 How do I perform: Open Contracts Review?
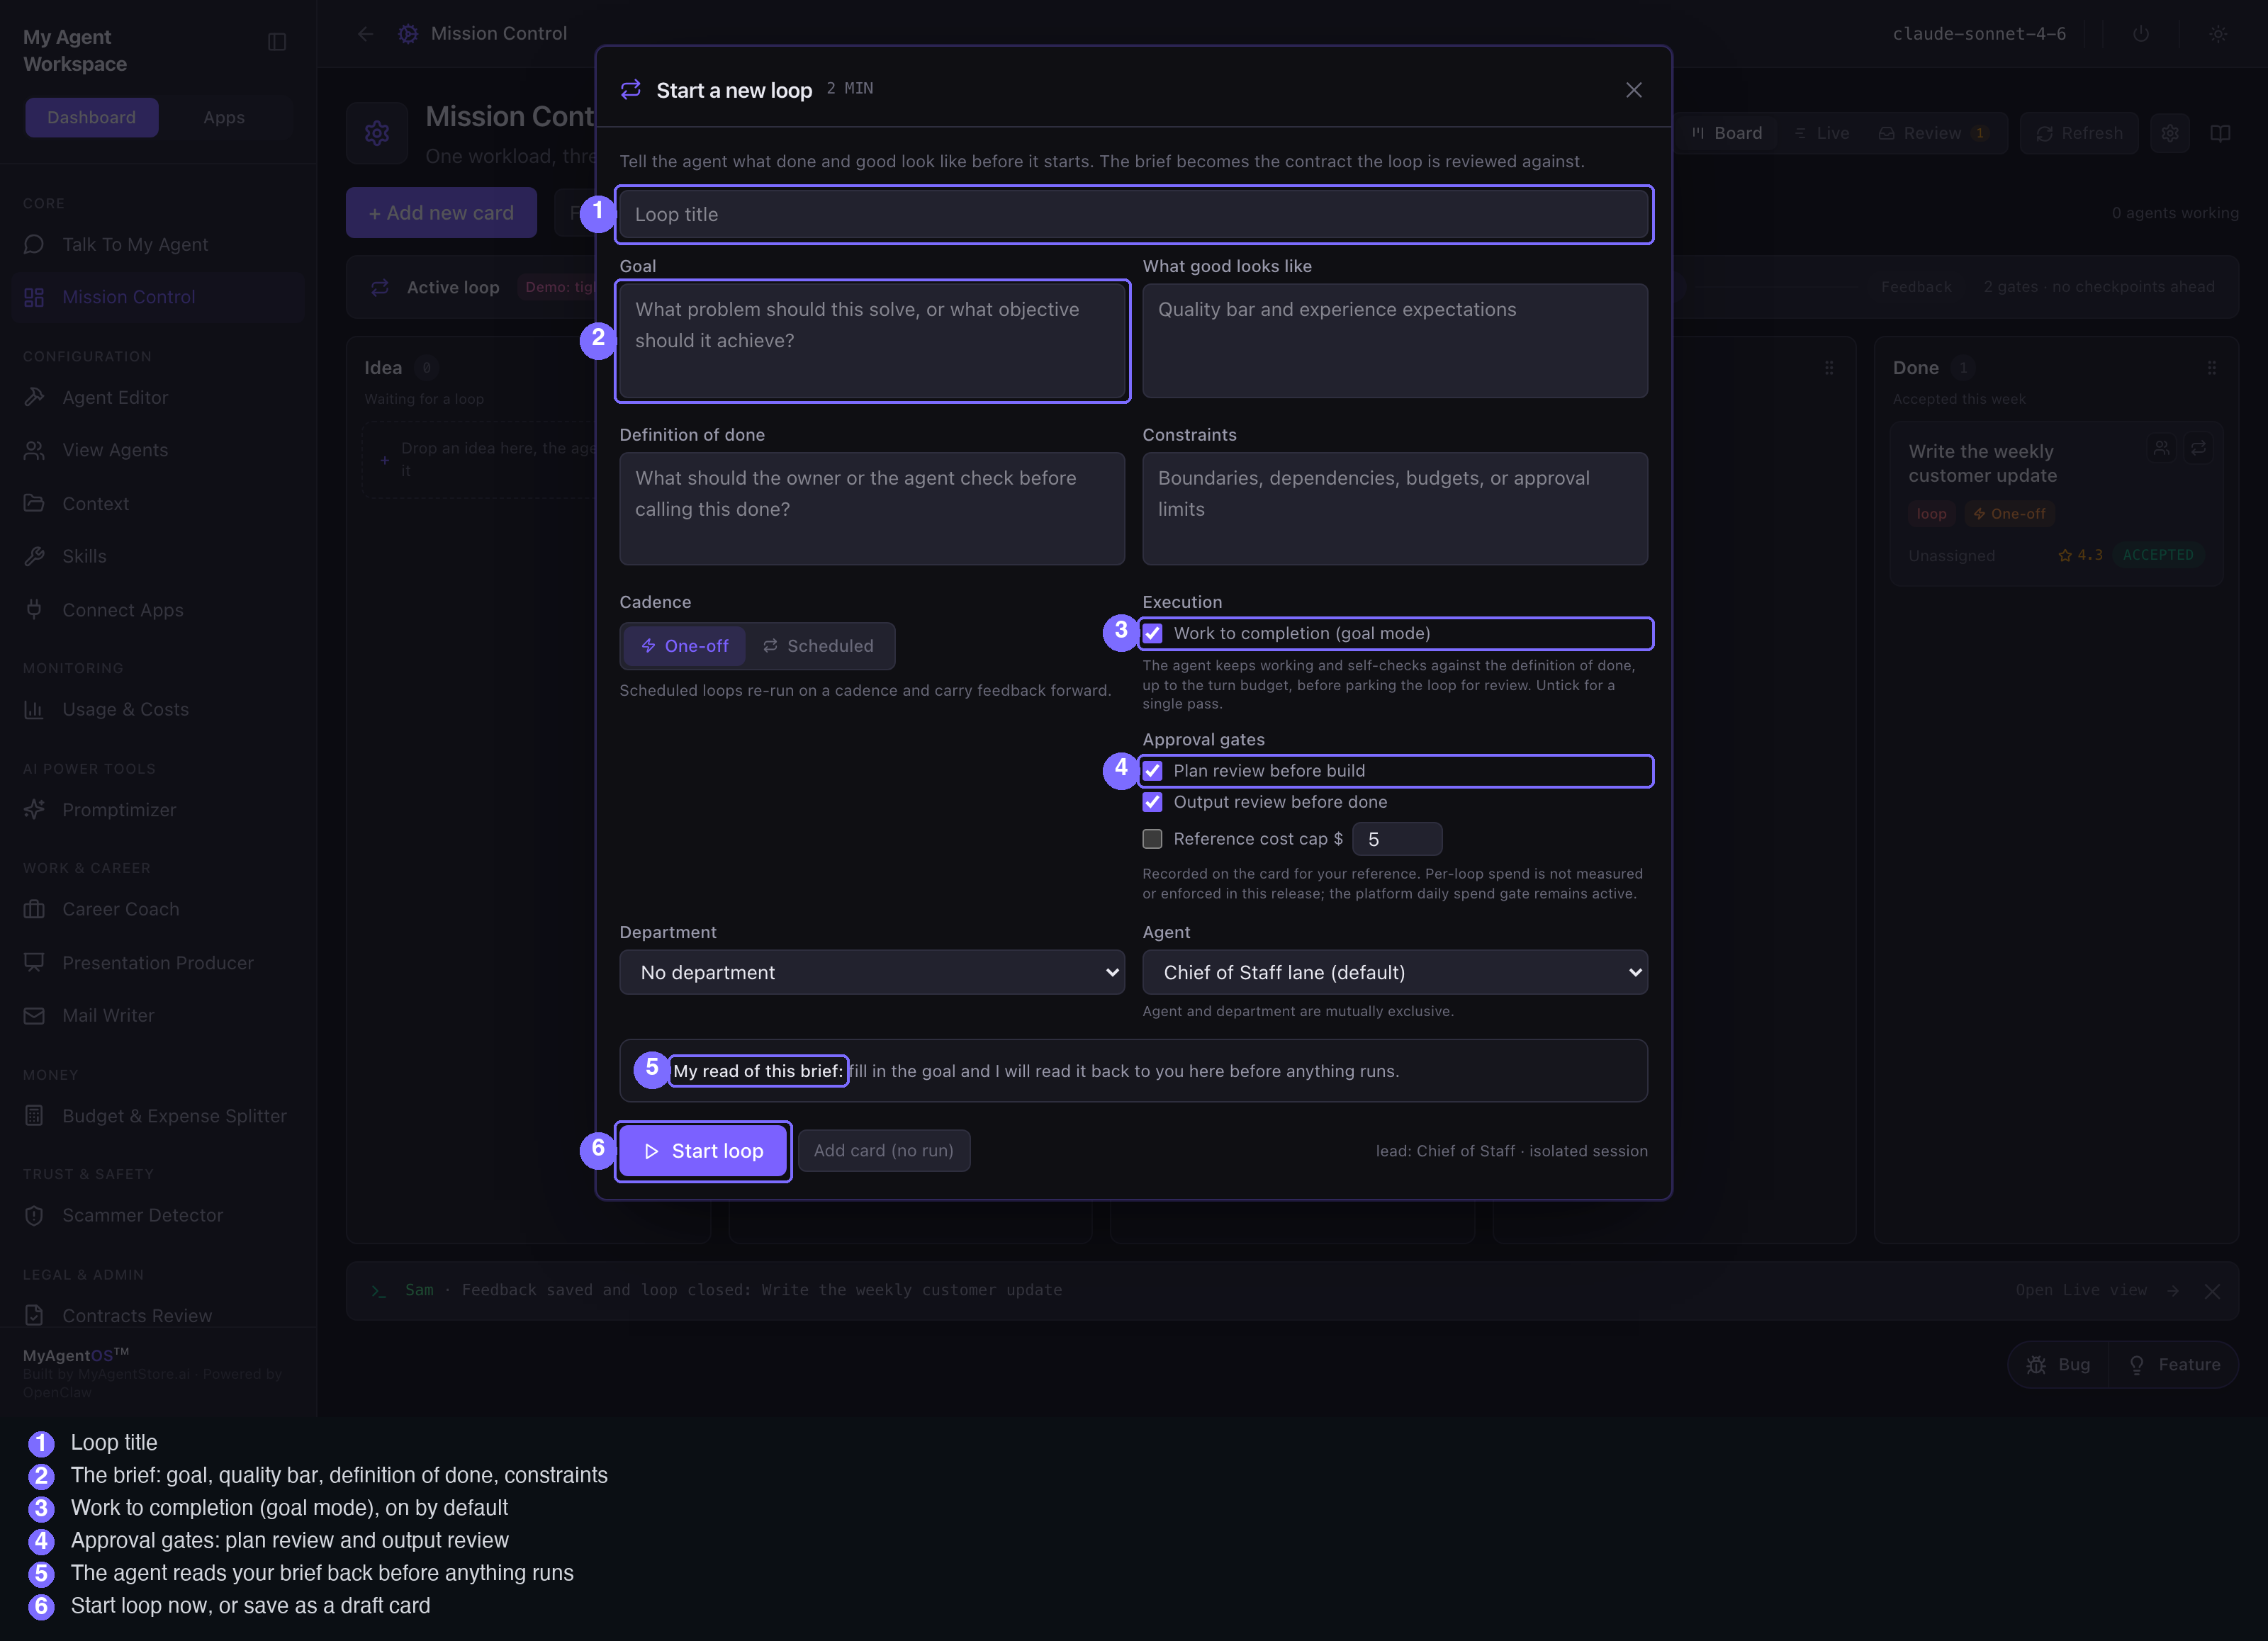coord(158,1315)
